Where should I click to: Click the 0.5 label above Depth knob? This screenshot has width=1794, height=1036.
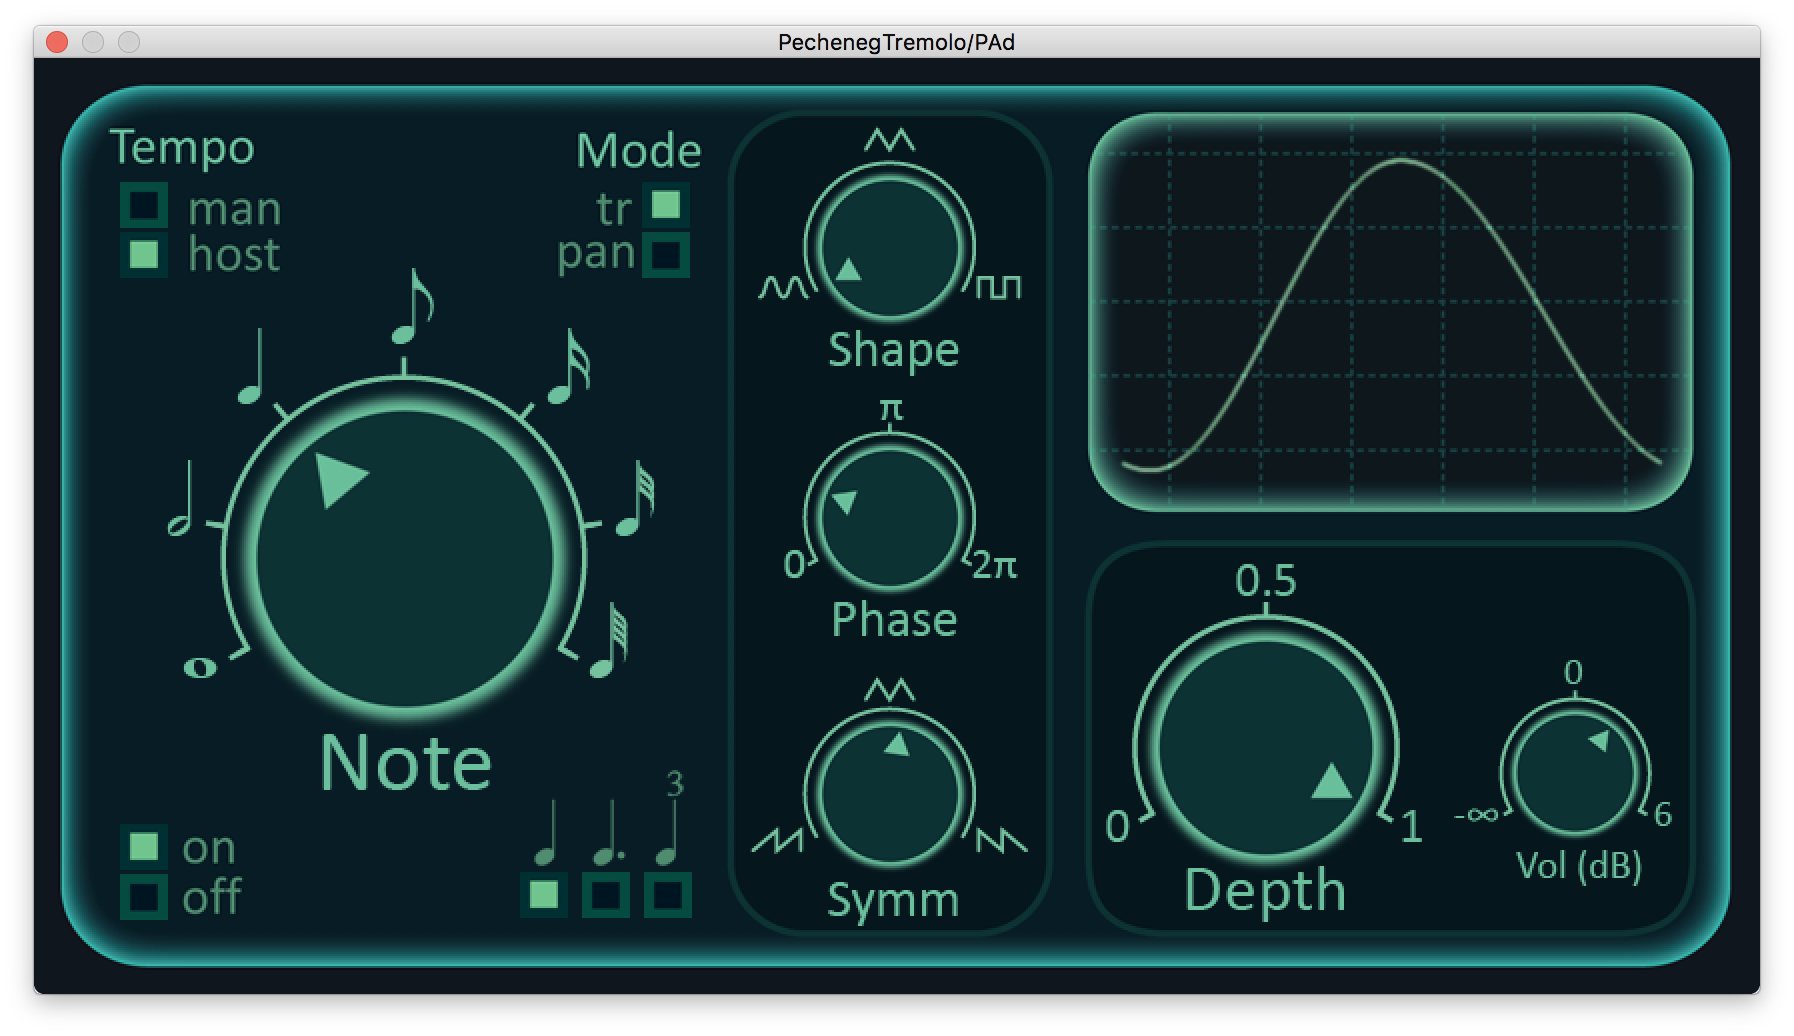point(1266,580)
